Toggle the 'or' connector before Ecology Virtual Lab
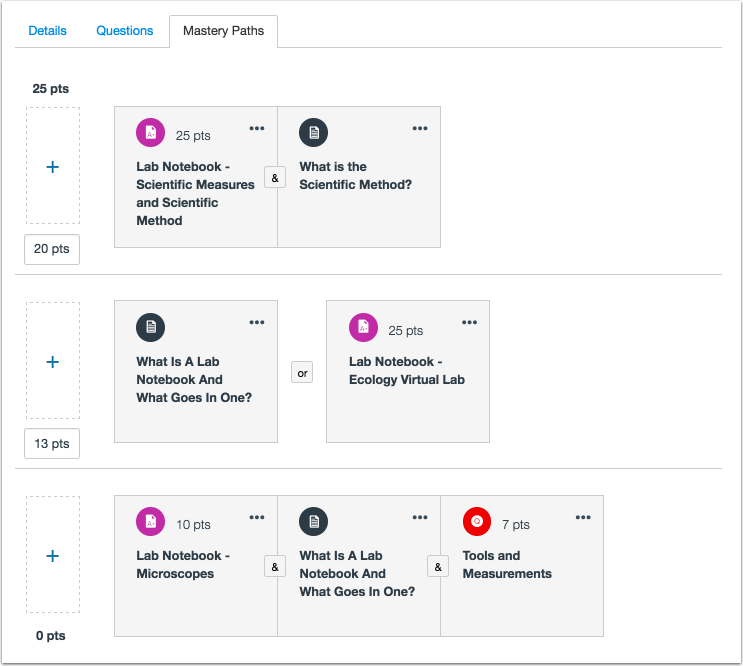Viewport: 743px width, 666px height. tap(302, 372)
